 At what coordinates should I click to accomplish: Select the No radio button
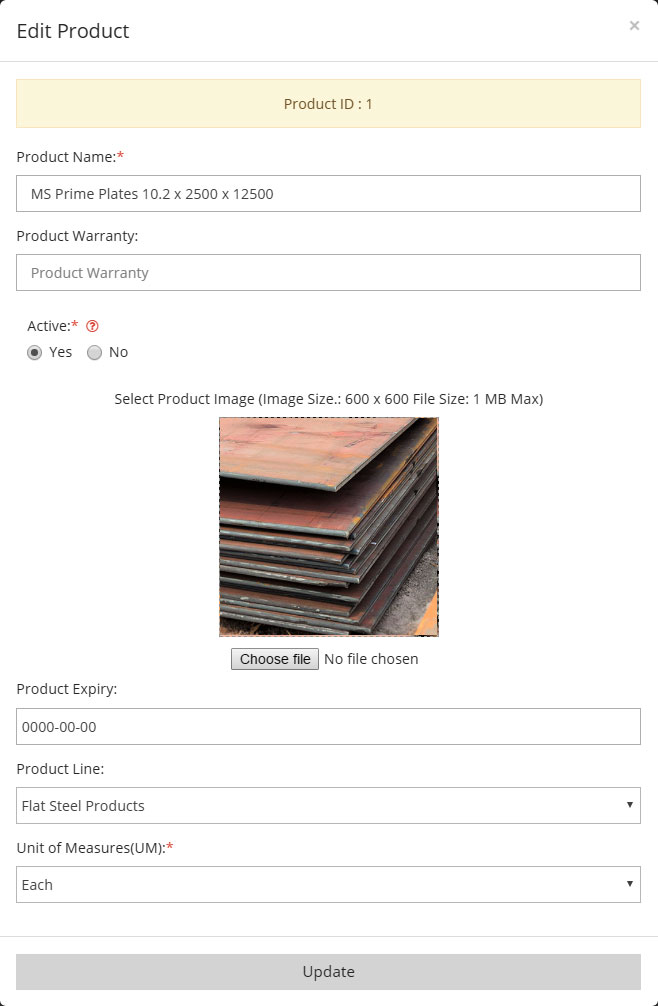pyautogui.click(x=94, y=352)
